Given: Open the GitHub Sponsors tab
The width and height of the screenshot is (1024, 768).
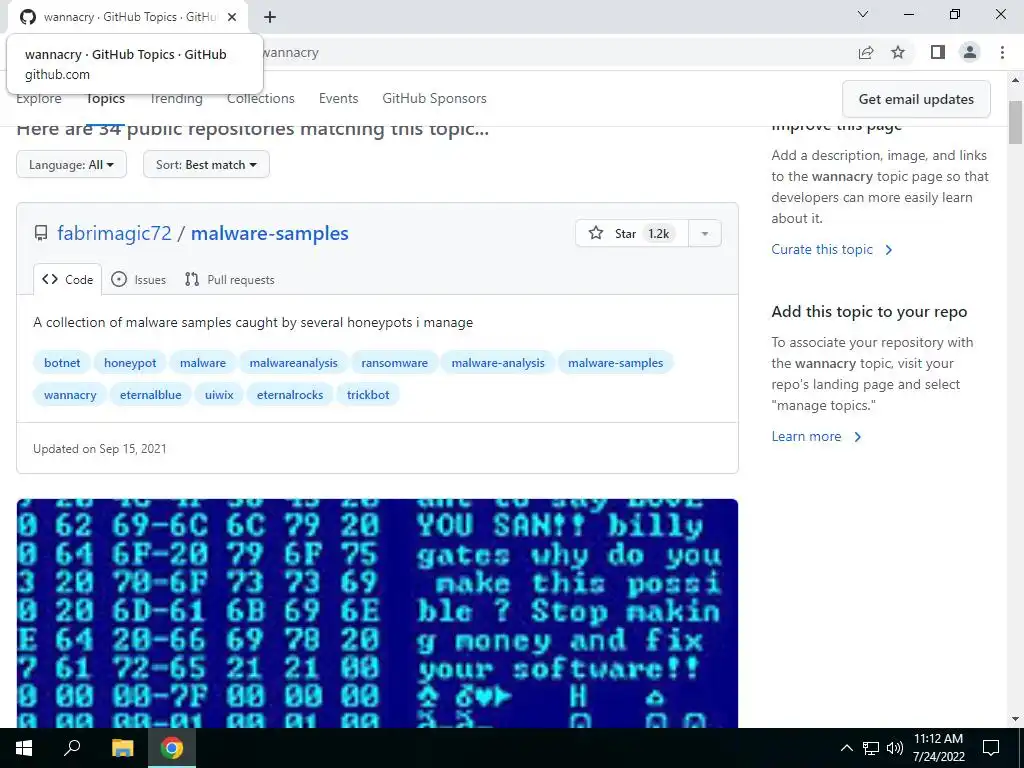Looking at the screenshot, I should pos(434,99).
